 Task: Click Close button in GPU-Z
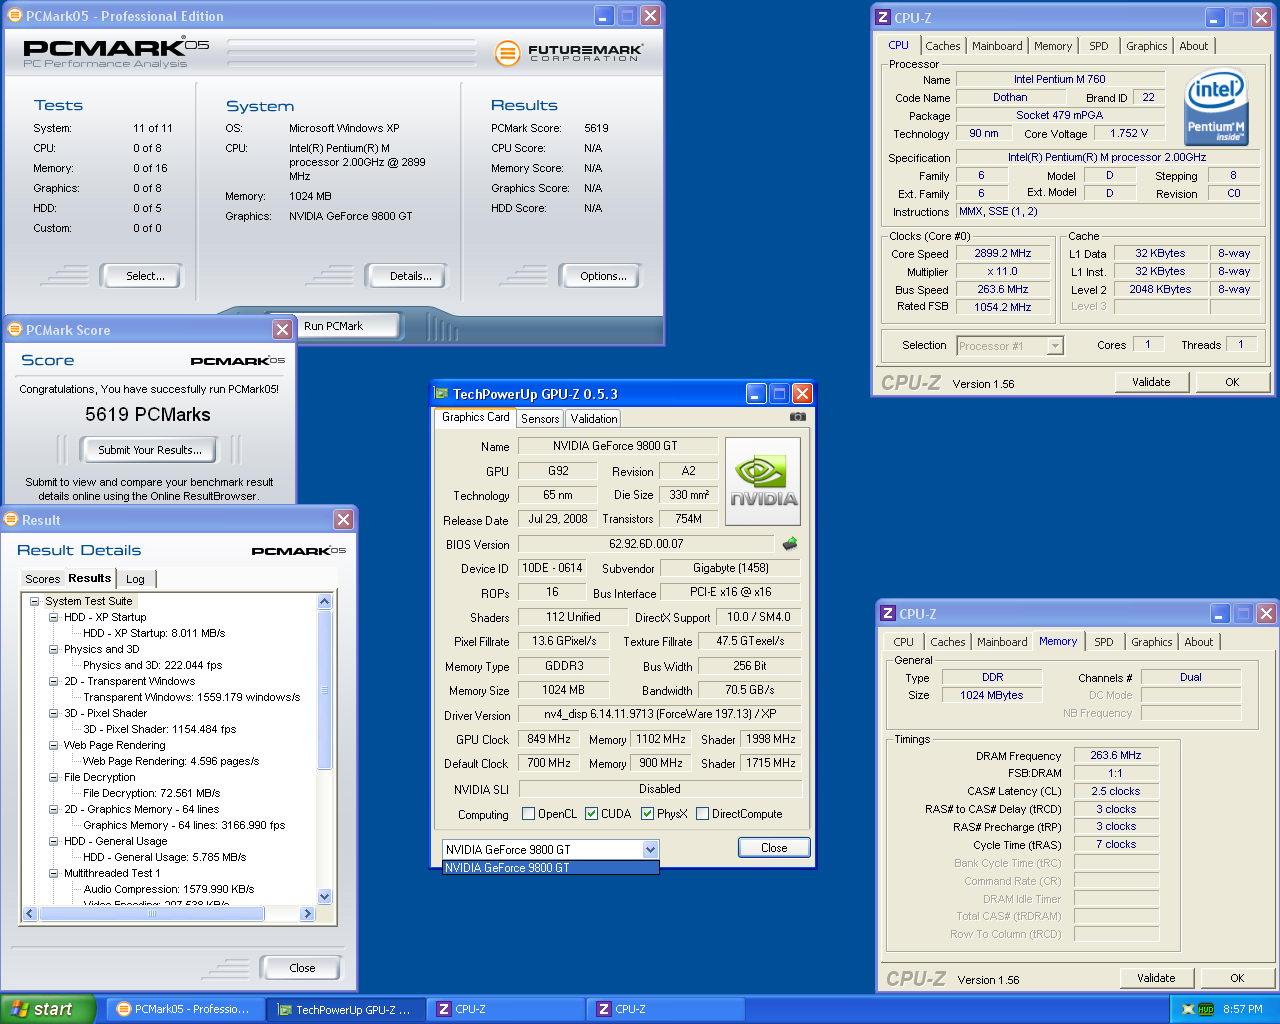coord(773,847)
